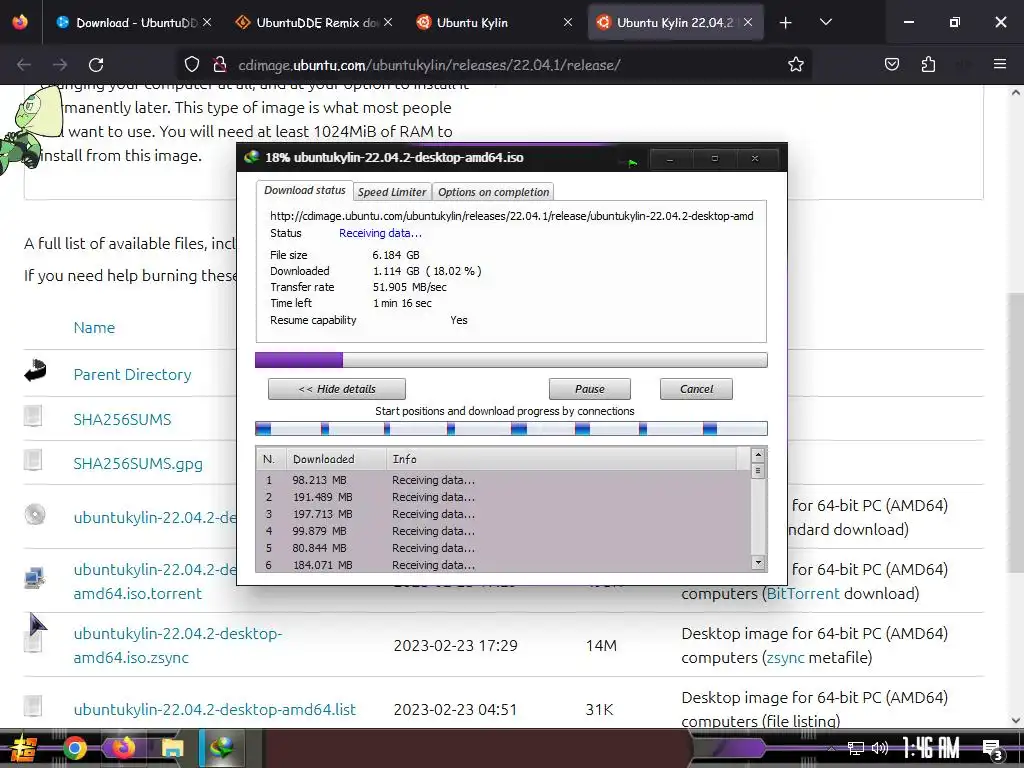The height and width of the screenshot is (768, 1024).
Task: Open the volume speaker tray icon
Action: (x=880, y=748)
